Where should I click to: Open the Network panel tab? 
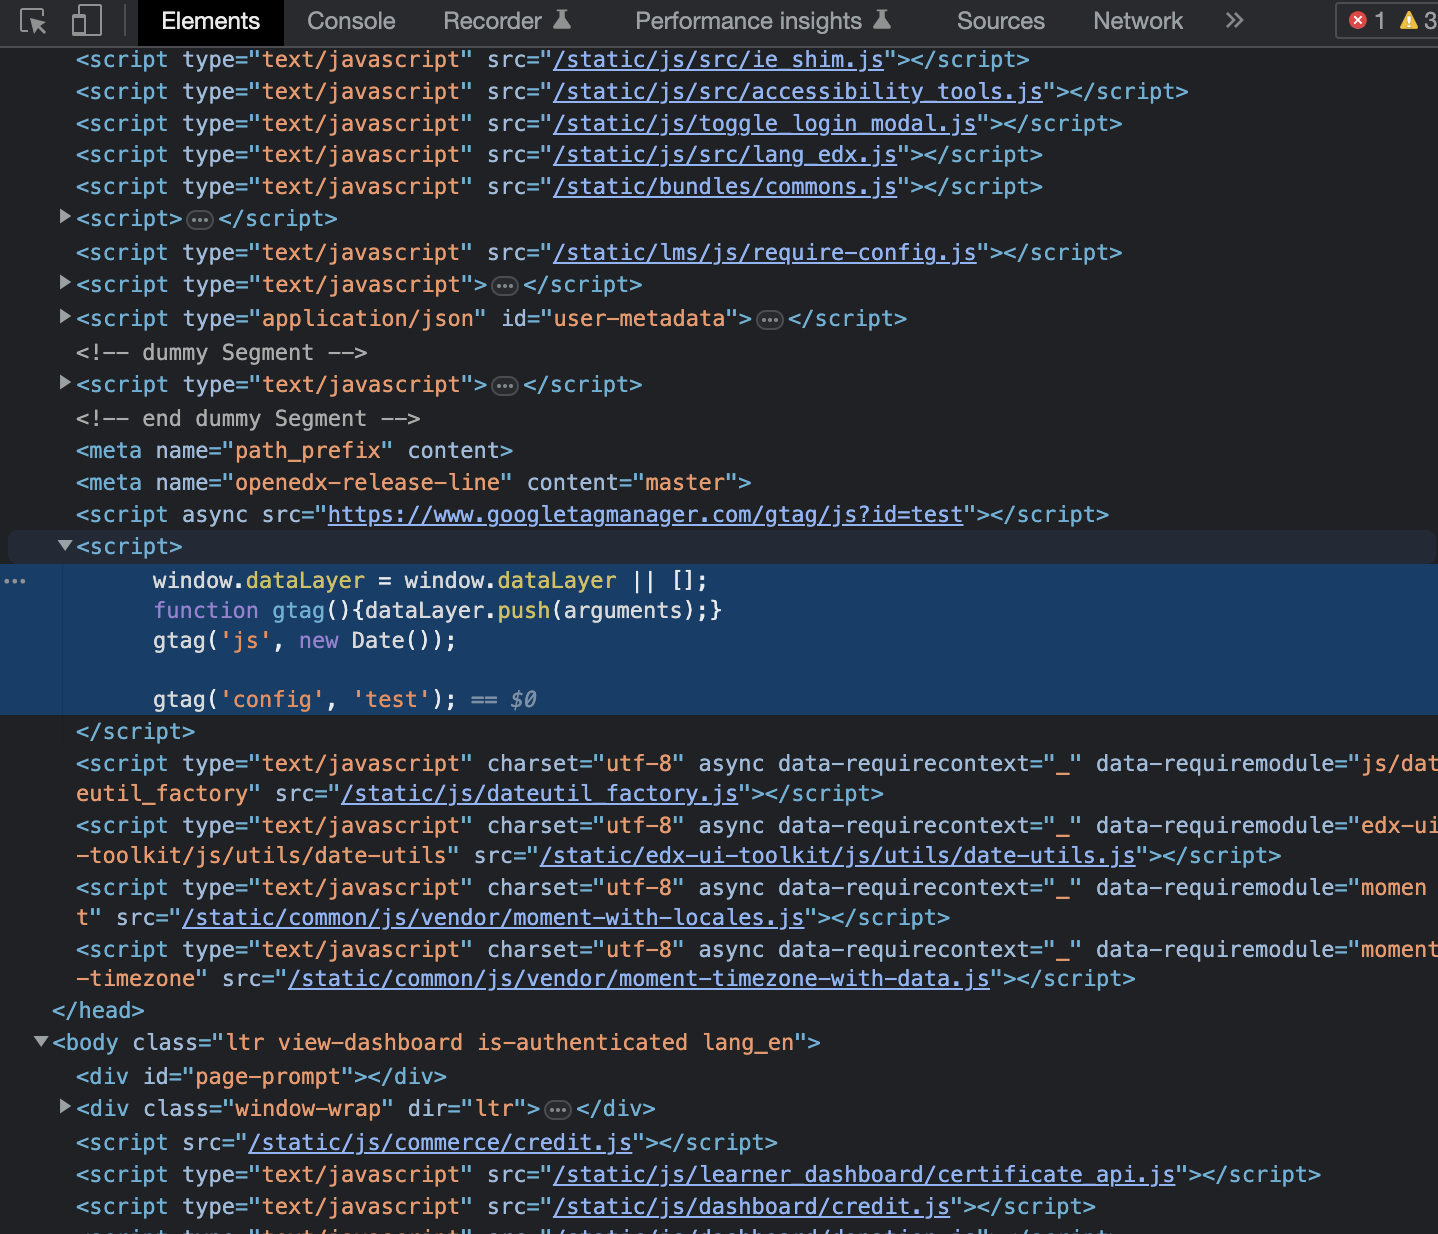coord(1138,20)
